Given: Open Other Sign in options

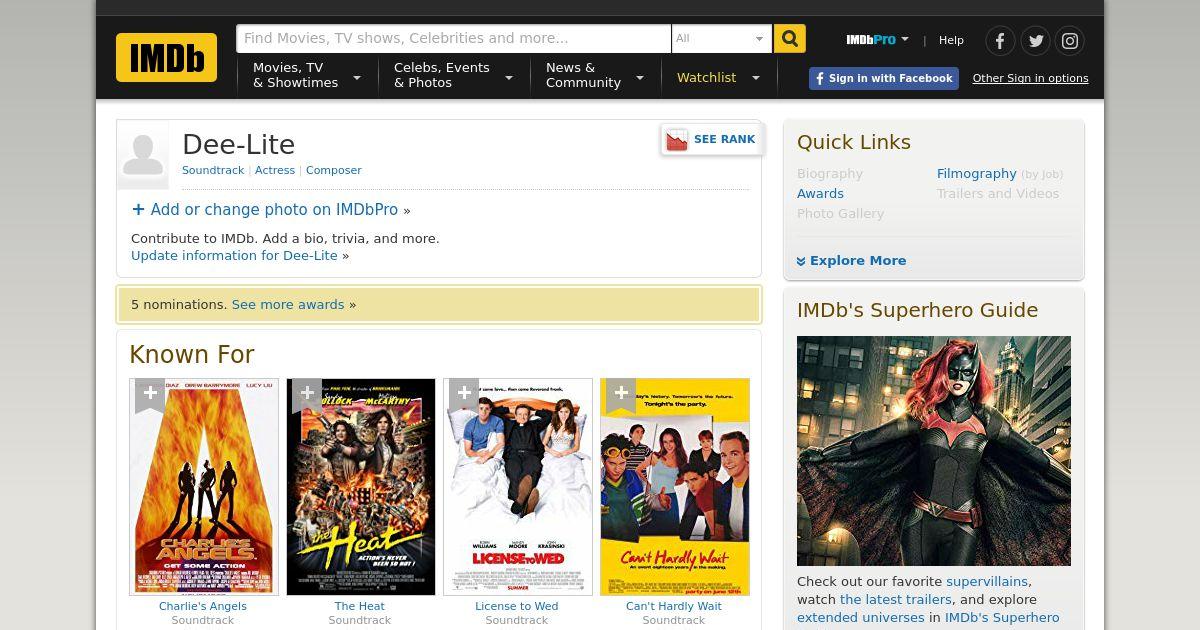Looking at the screenshot, I should click(1030, 78).
